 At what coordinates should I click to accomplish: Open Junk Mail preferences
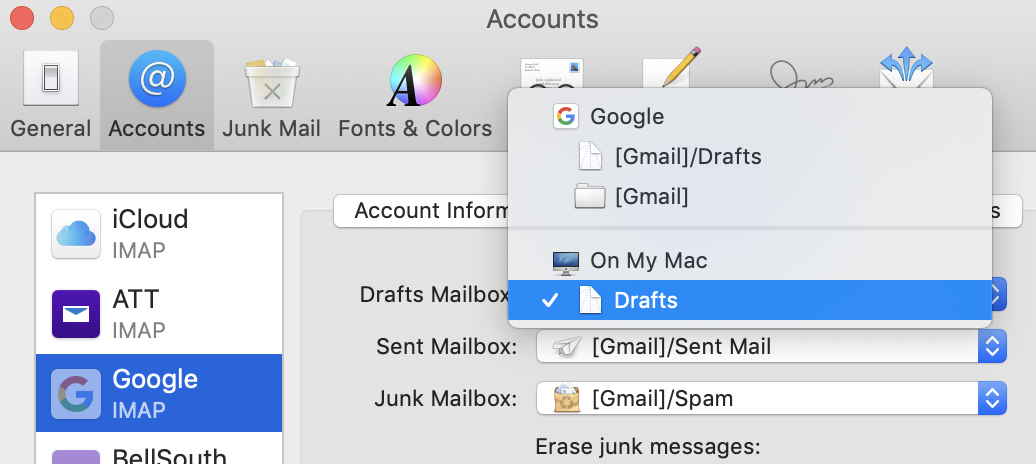[272, 95]
